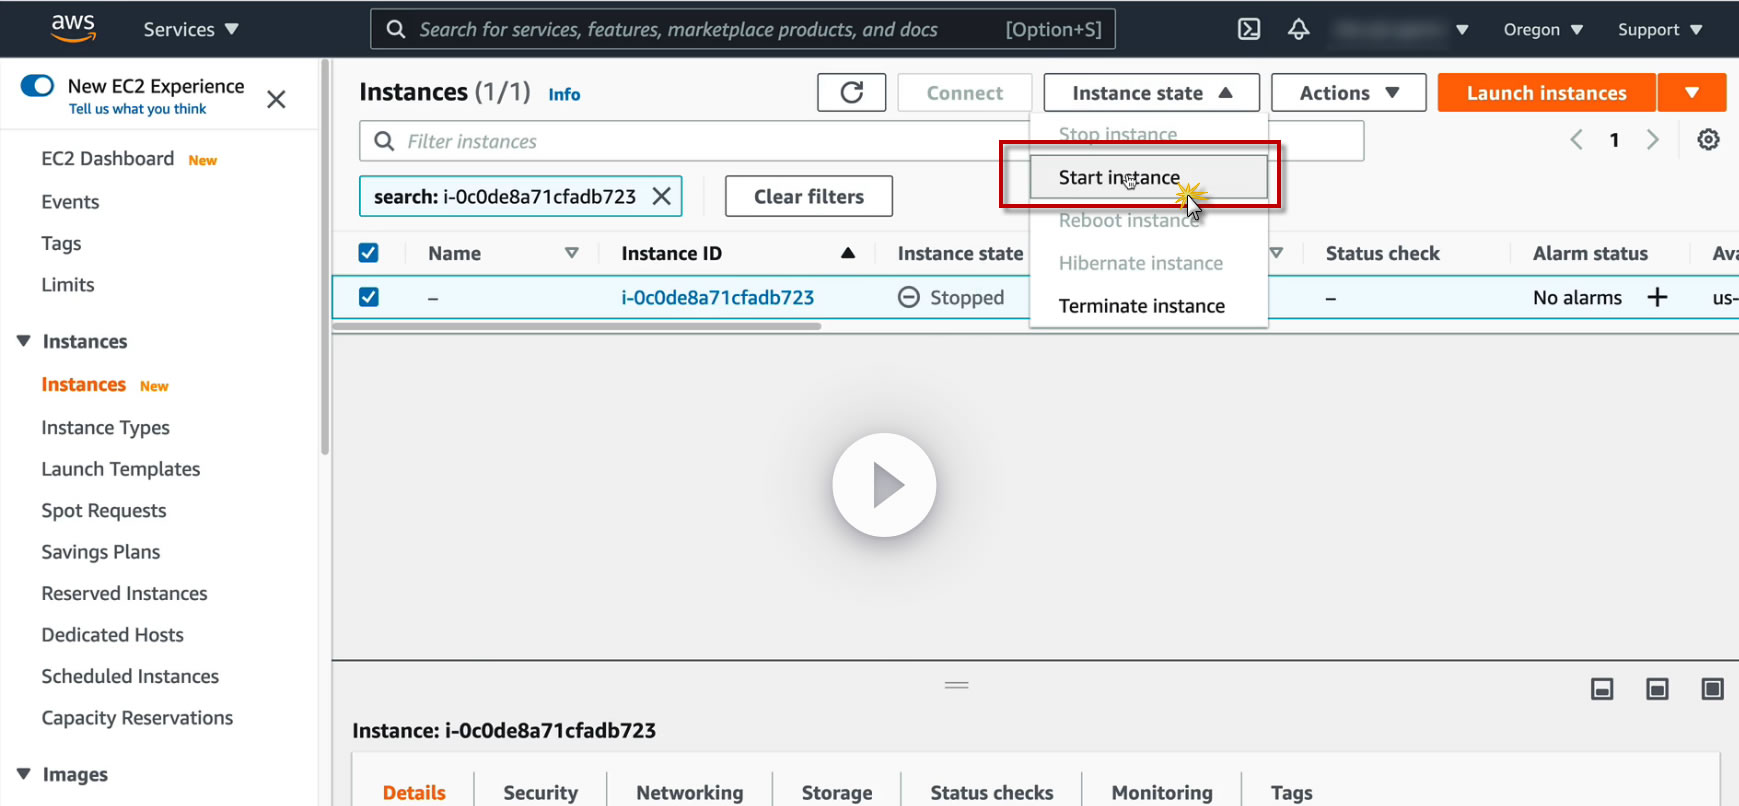Open the Info link beside Instances

(x=564, y=94)
